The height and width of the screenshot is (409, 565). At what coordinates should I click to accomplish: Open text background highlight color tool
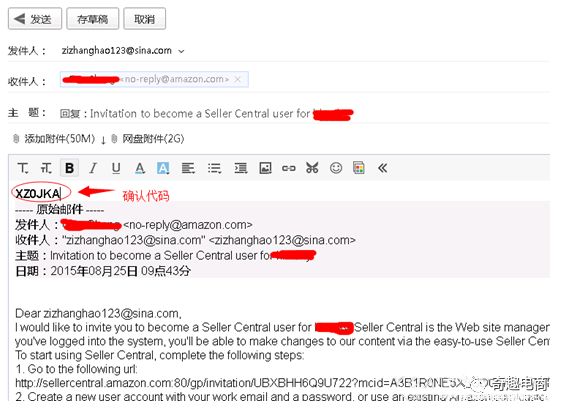[163, 168]
